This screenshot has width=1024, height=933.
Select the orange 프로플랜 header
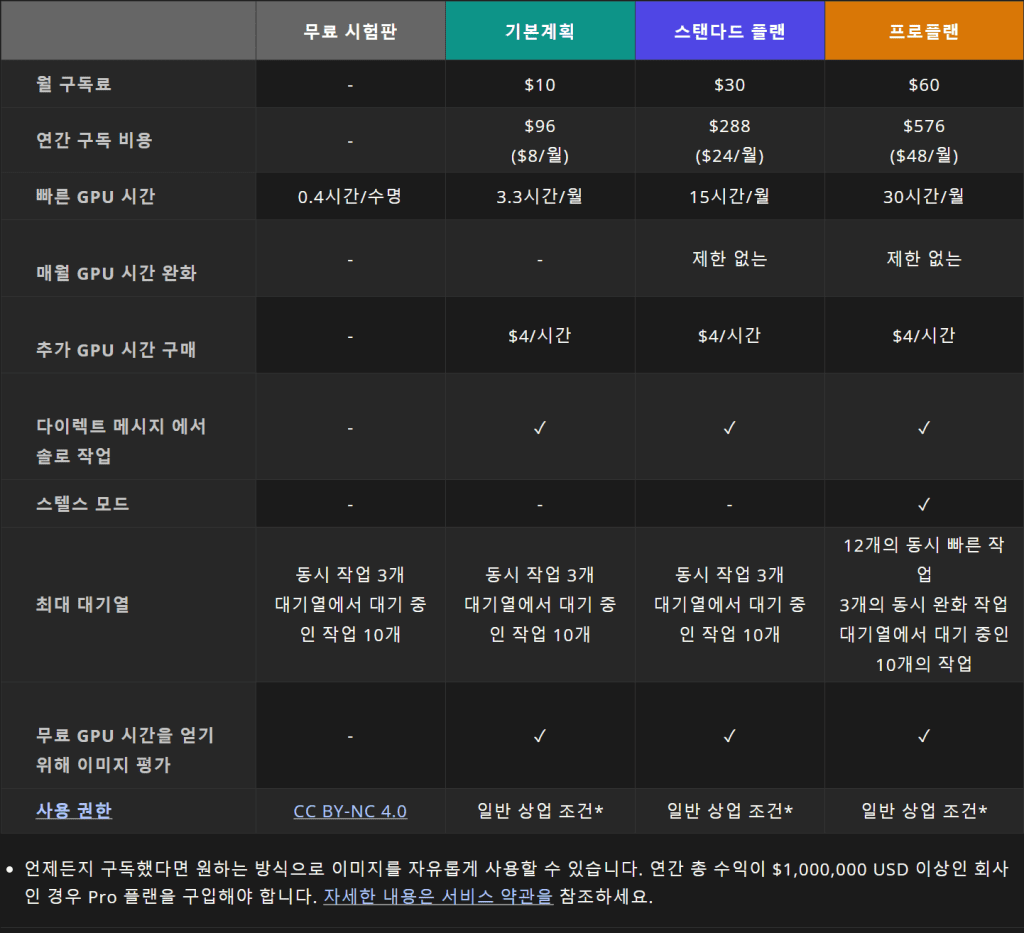coord(924,31)
